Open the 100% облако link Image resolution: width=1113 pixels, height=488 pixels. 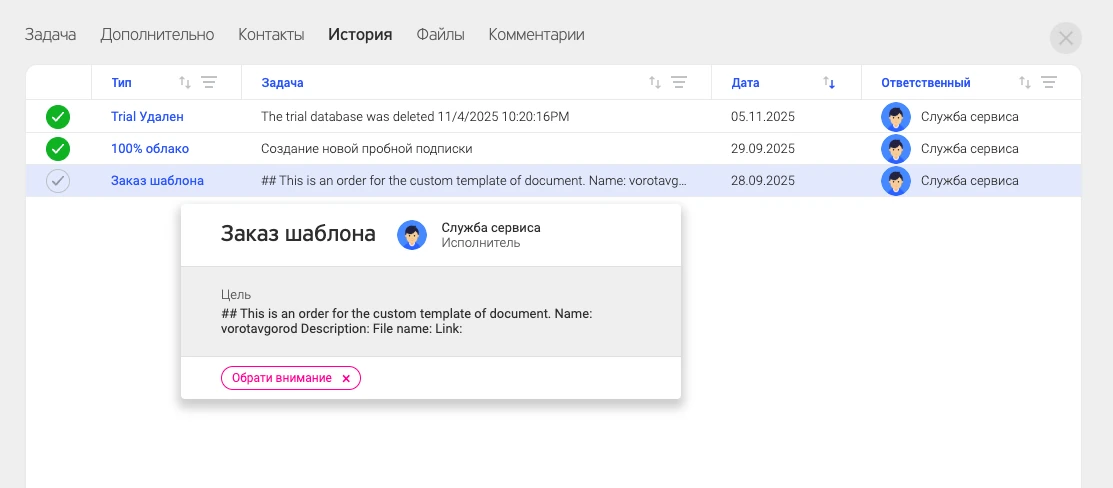pos(150,149)
